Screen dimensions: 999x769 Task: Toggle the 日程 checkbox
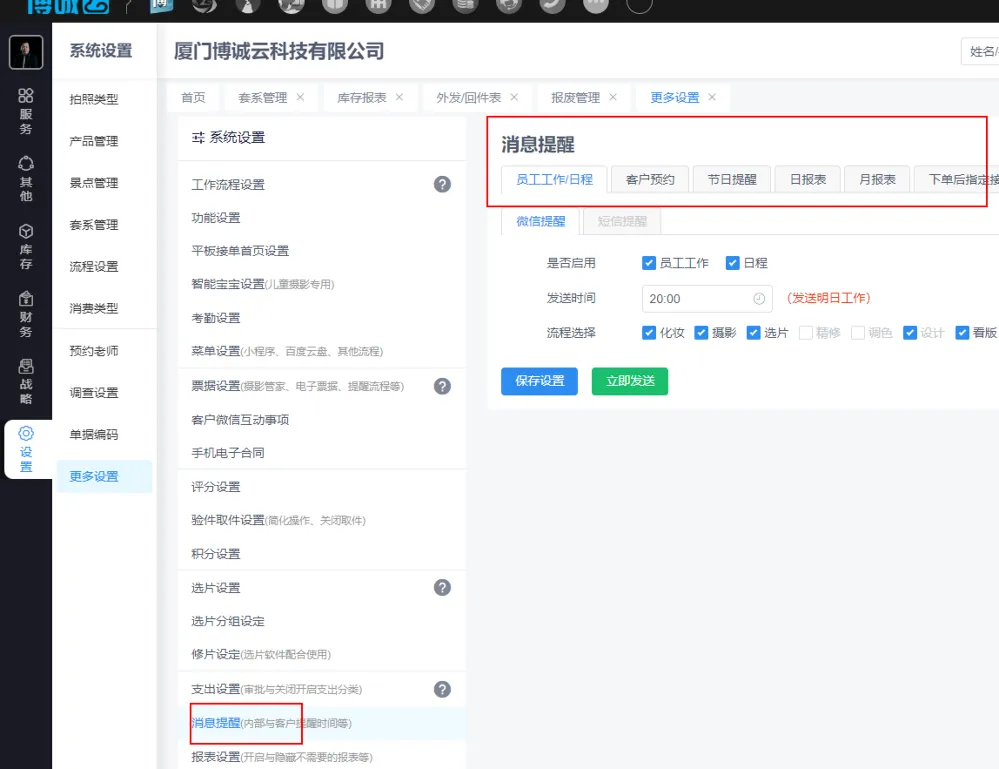click(733, 263)
